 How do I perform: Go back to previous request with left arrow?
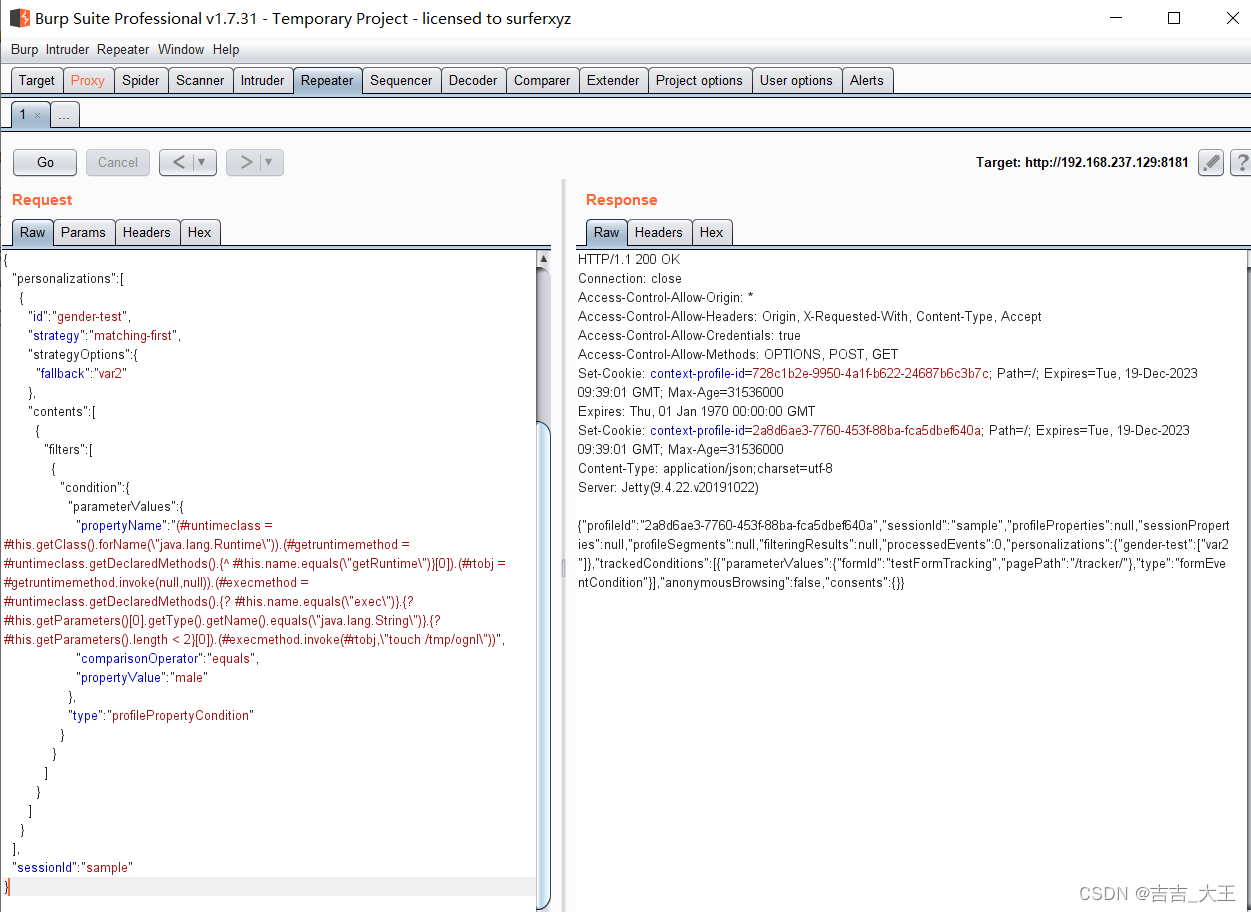[177, 162]
